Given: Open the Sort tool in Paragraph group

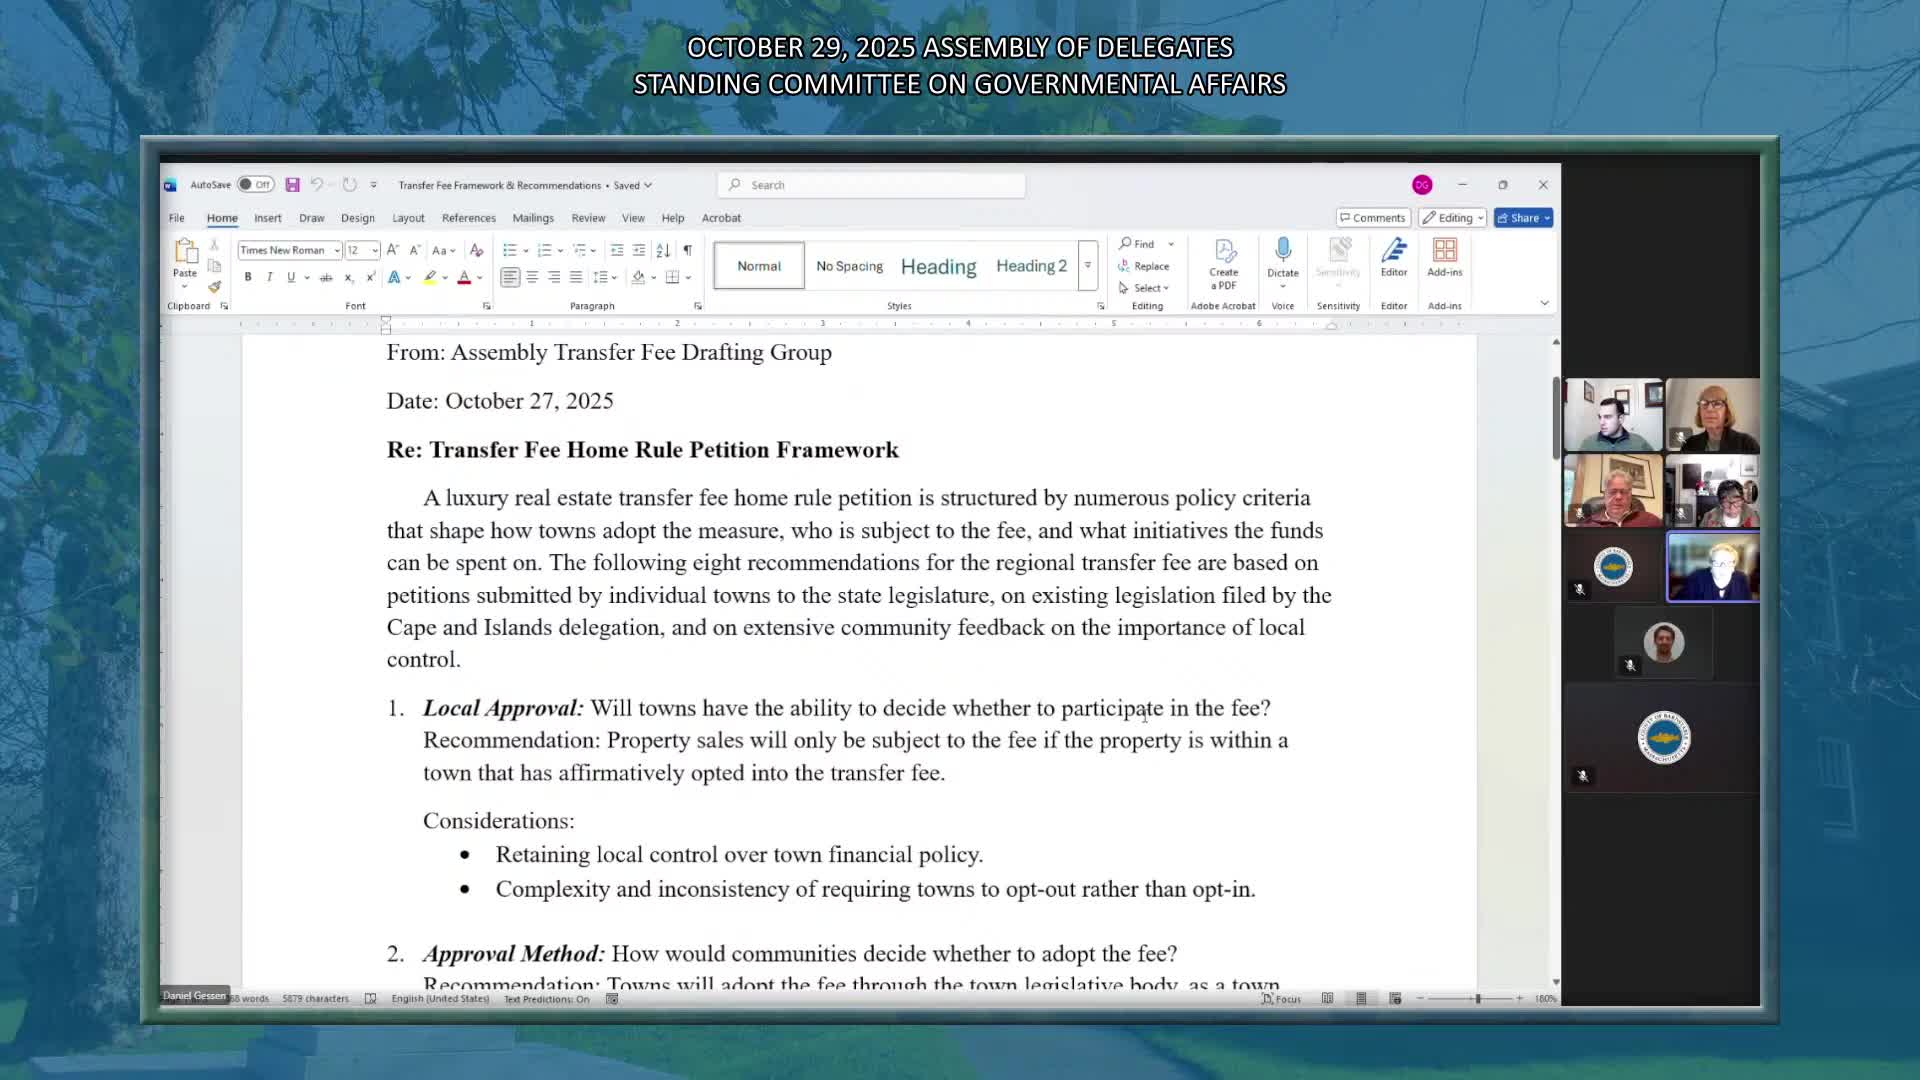Looking at the screenshot, I should click(x=661, y=250).
